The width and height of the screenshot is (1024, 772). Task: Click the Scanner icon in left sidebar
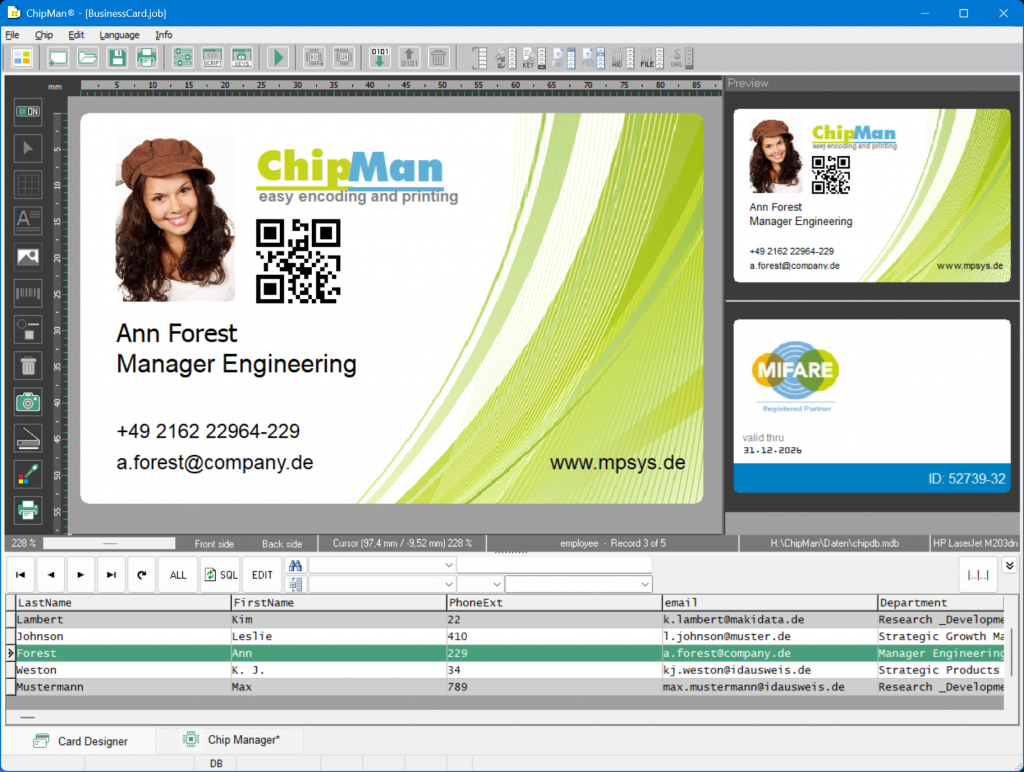pyautogui.click(x=28, y=438)
